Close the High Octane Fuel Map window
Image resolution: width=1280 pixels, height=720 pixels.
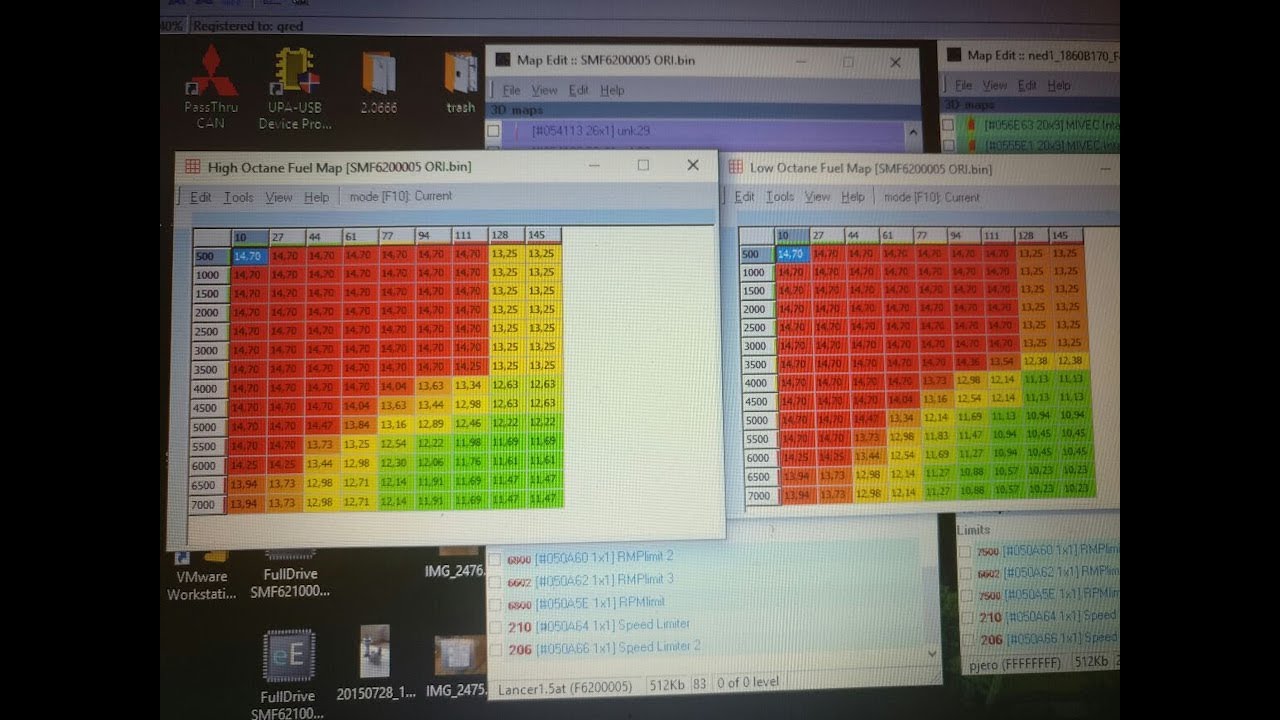pyautogui.click(x=693, y=165)
